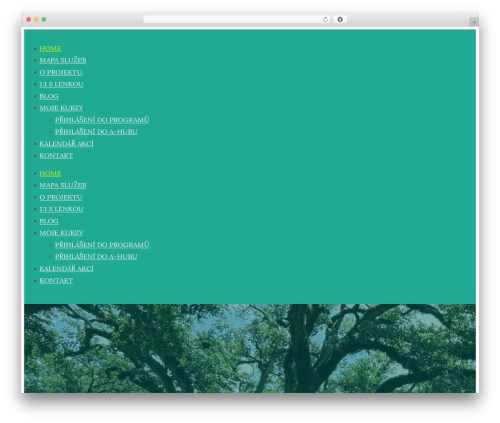Open BLOG link in first menu
The image size is (500, 423).
click(49, 96)
